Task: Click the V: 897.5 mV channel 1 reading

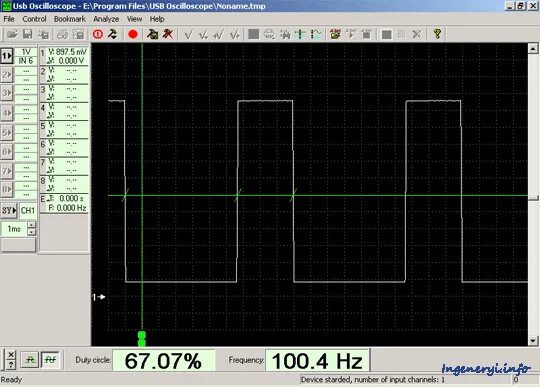Action: (68, 52)
